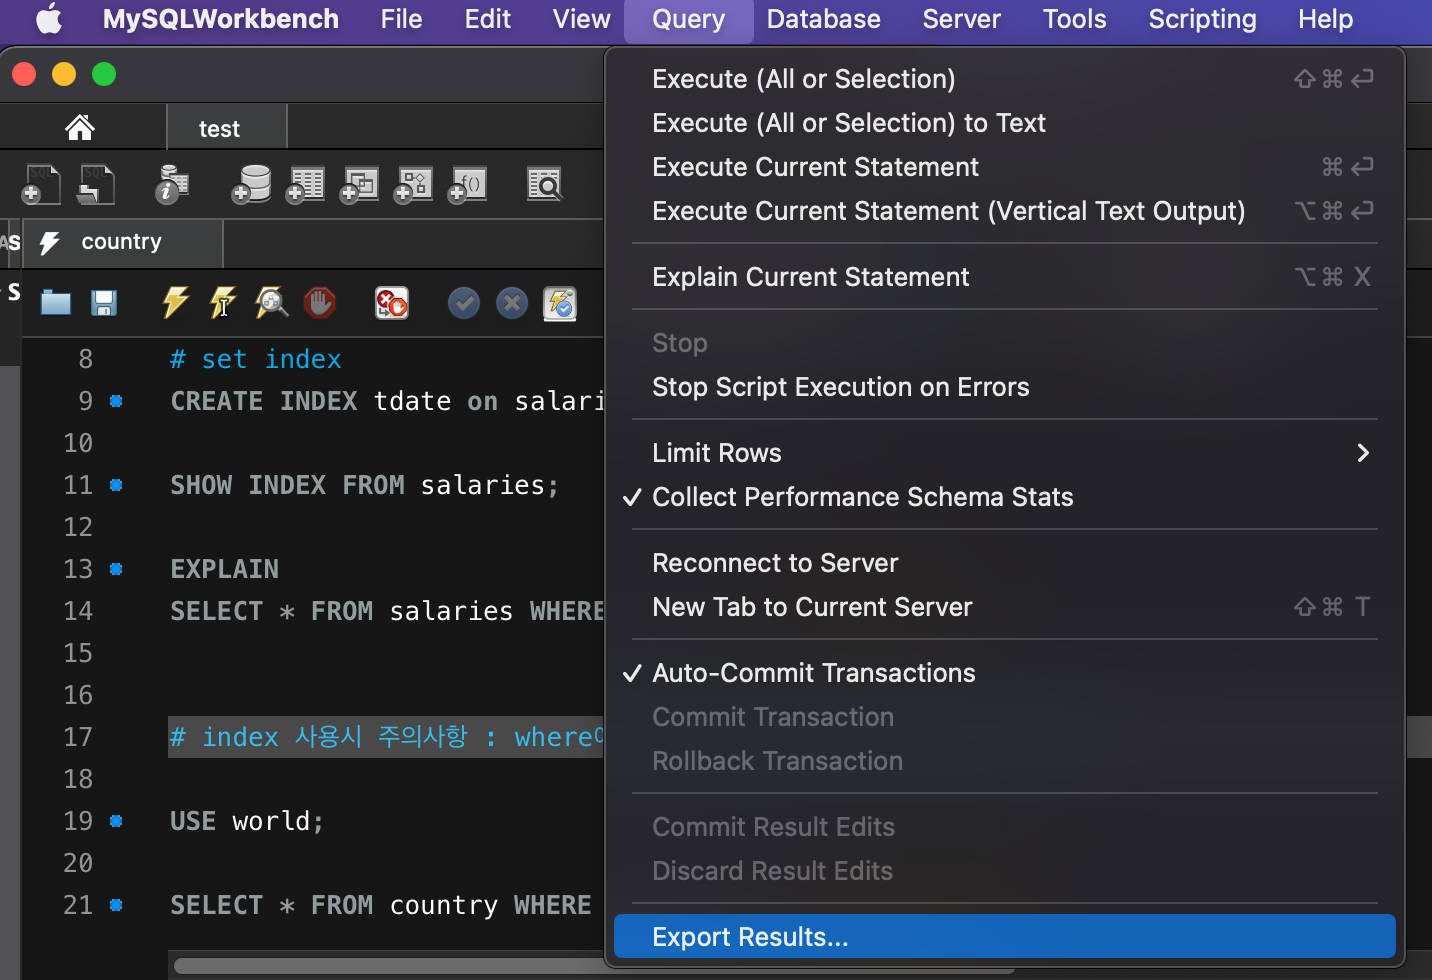Open the home screen tab icon
The image size is (1432, 980).
pos(80,127)
